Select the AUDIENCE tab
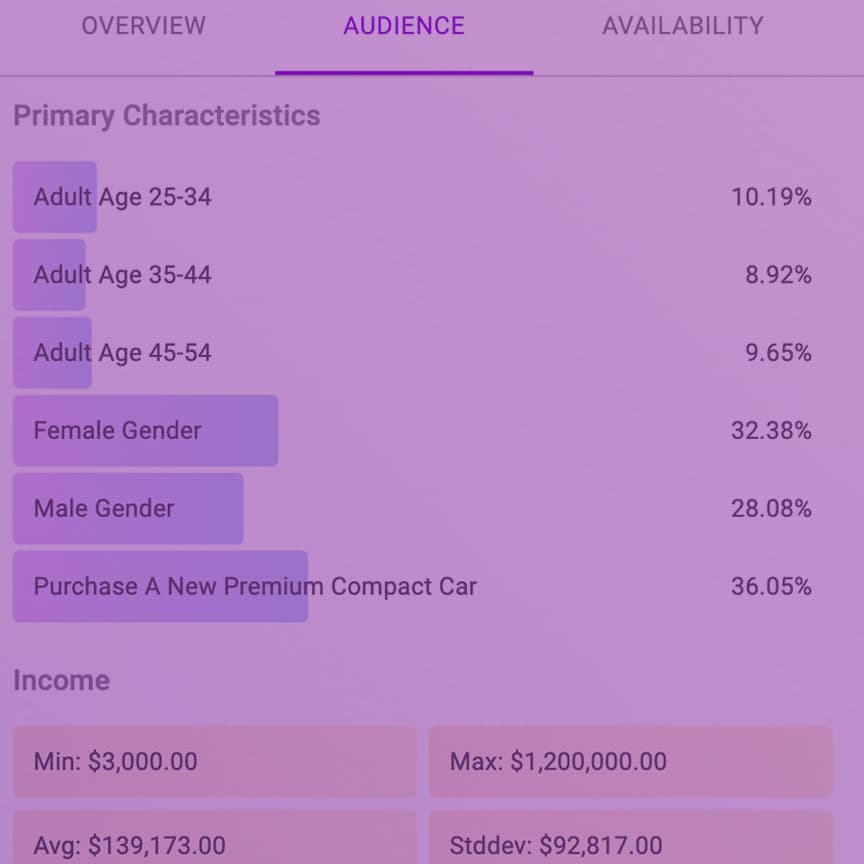 404,26
